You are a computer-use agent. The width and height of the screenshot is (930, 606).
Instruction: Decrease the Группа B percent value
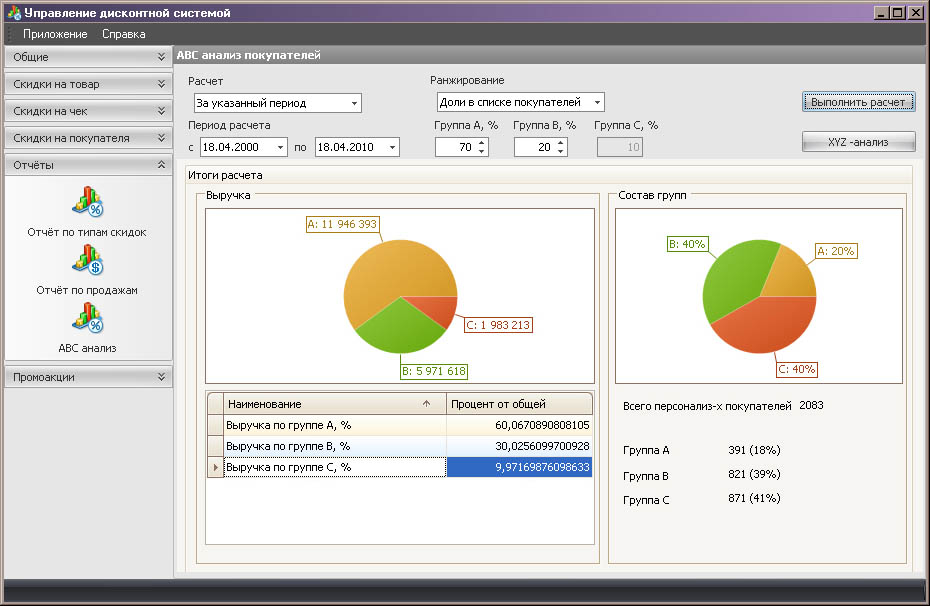(561, 152)
